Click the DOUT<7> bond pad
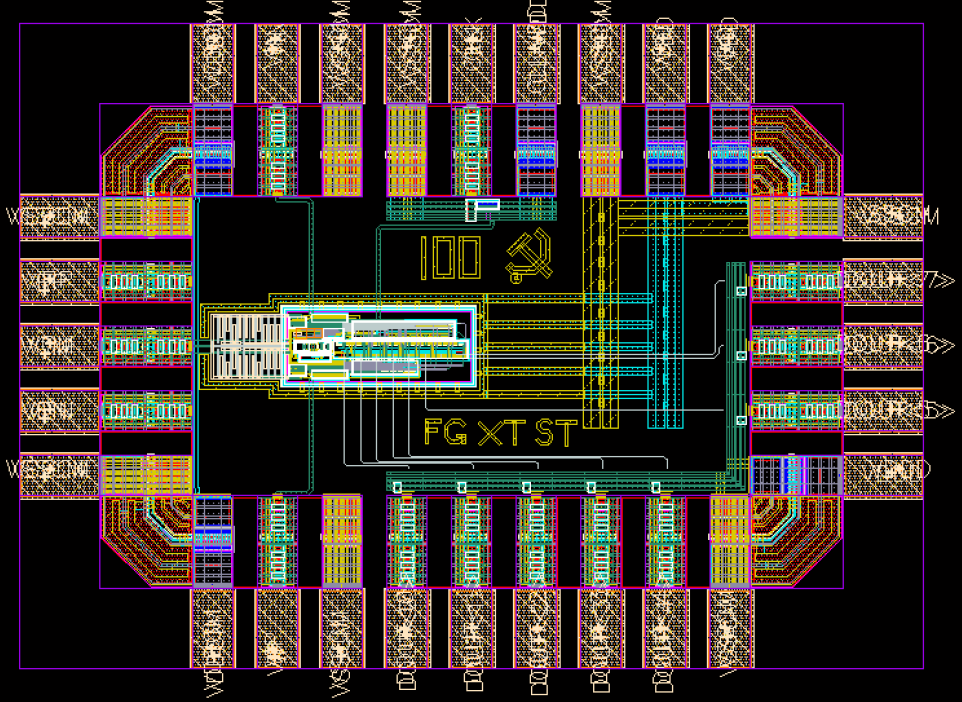 883,281
